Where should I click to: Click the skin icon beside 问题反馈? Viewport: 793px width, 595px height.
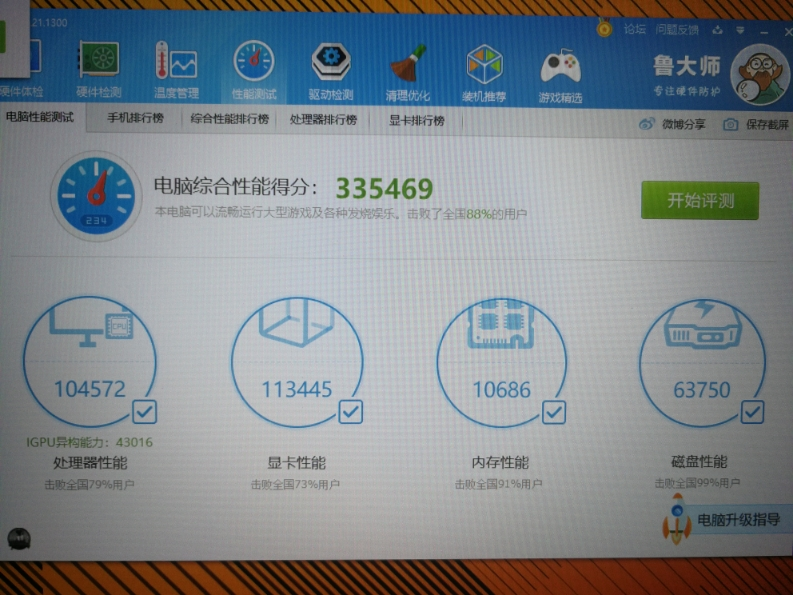[717, 30]
